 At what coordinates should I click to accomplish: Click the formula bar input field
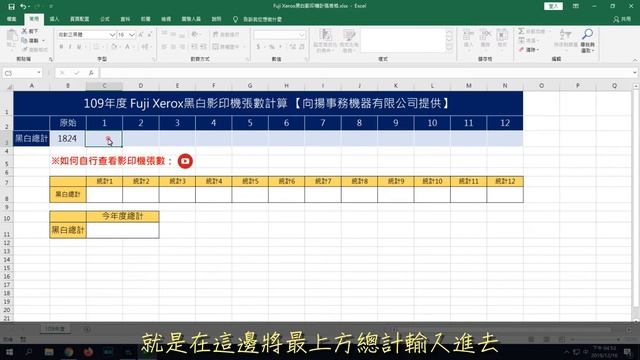click(x=365, y=73)
